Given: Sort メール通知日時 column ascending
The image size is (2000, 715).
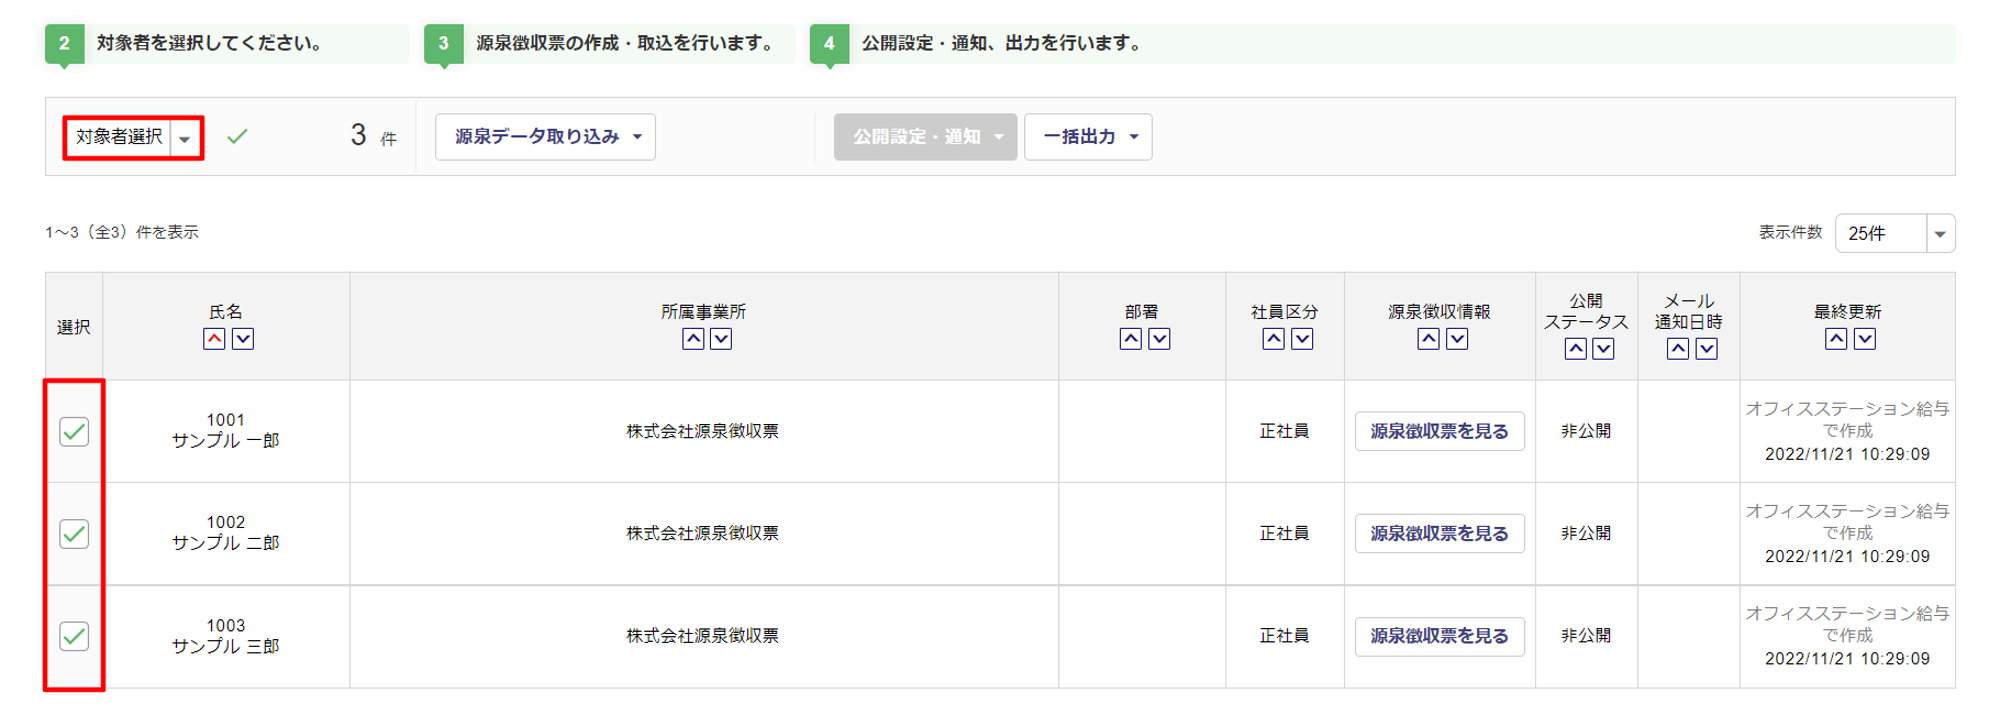Looking at the screenshot, I should click(x=1678, y=349).
